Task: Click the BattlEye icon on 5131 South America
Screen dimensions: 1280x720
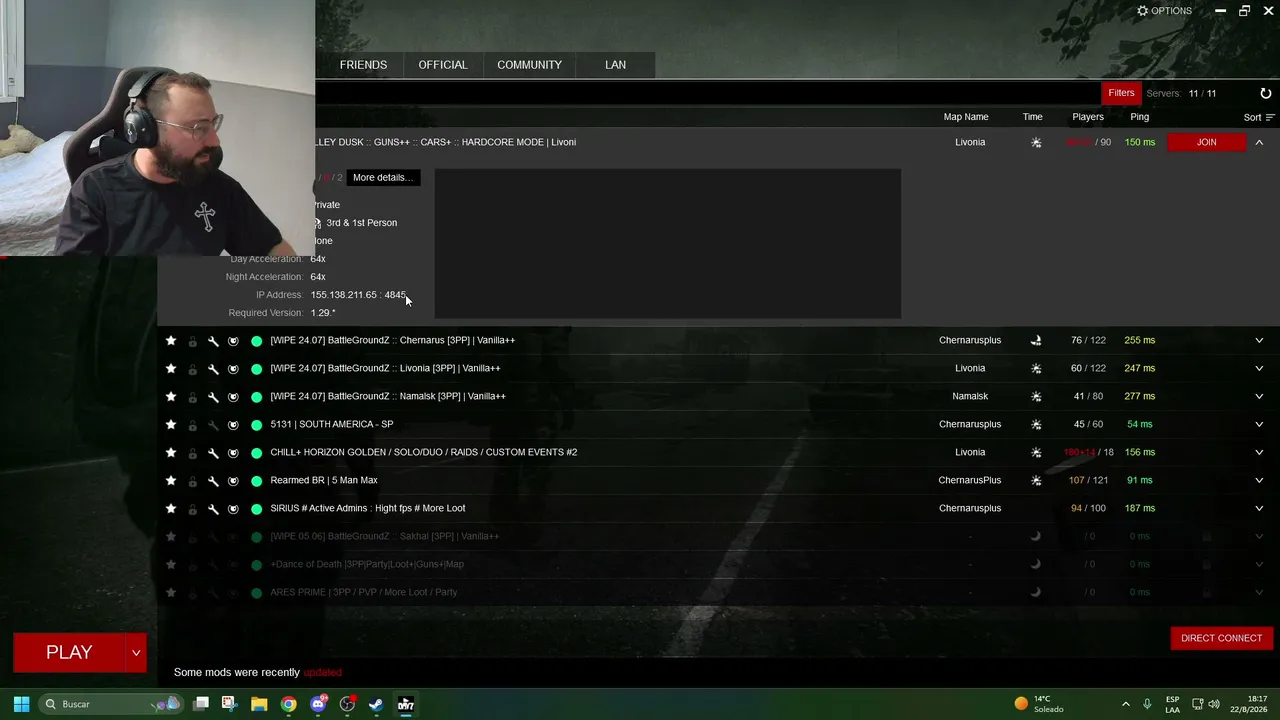Action: (x=233, y=425)
